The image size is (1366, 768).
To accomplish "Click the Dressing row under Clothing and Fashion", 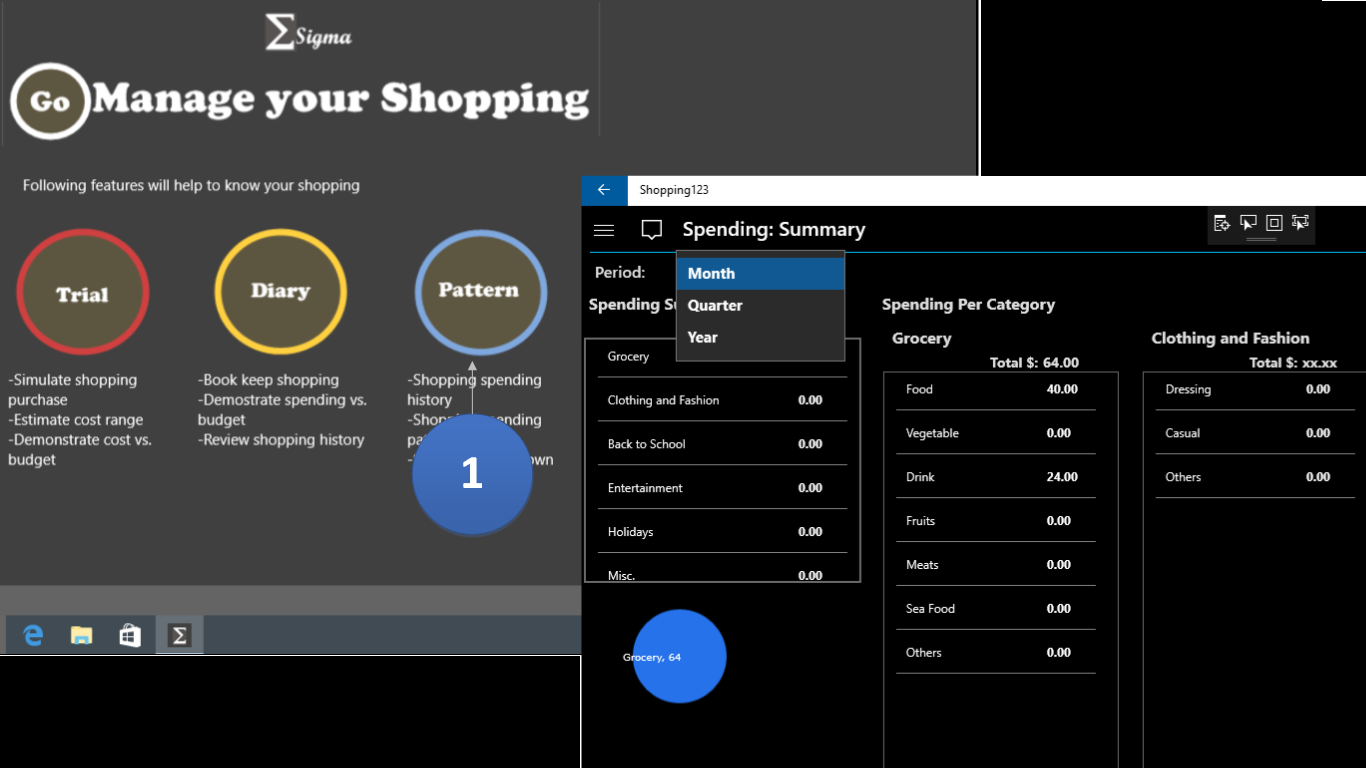I will (x=1256, y=389).
